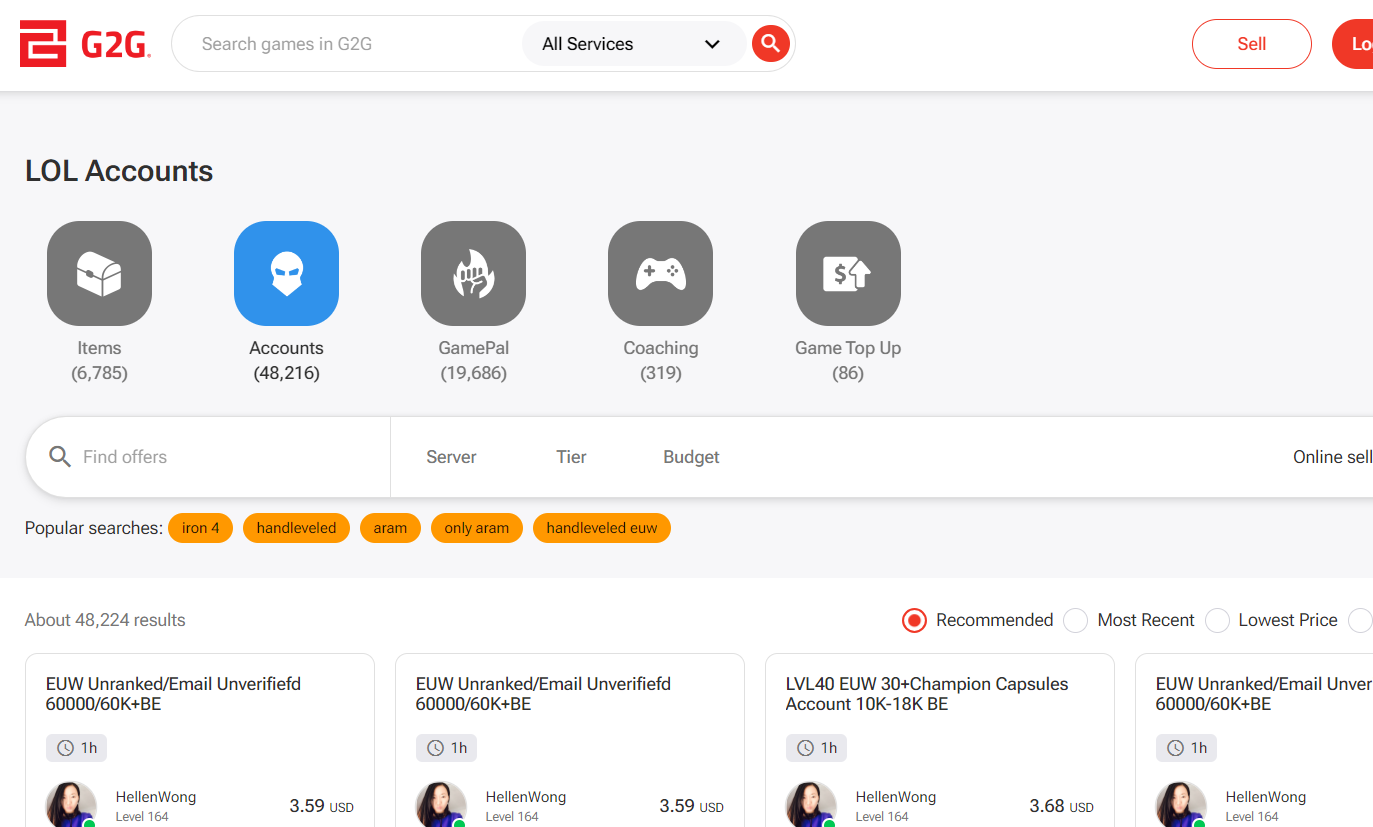
Task: Select the Lowest Price sort option
Action: tap(1271, 620)
